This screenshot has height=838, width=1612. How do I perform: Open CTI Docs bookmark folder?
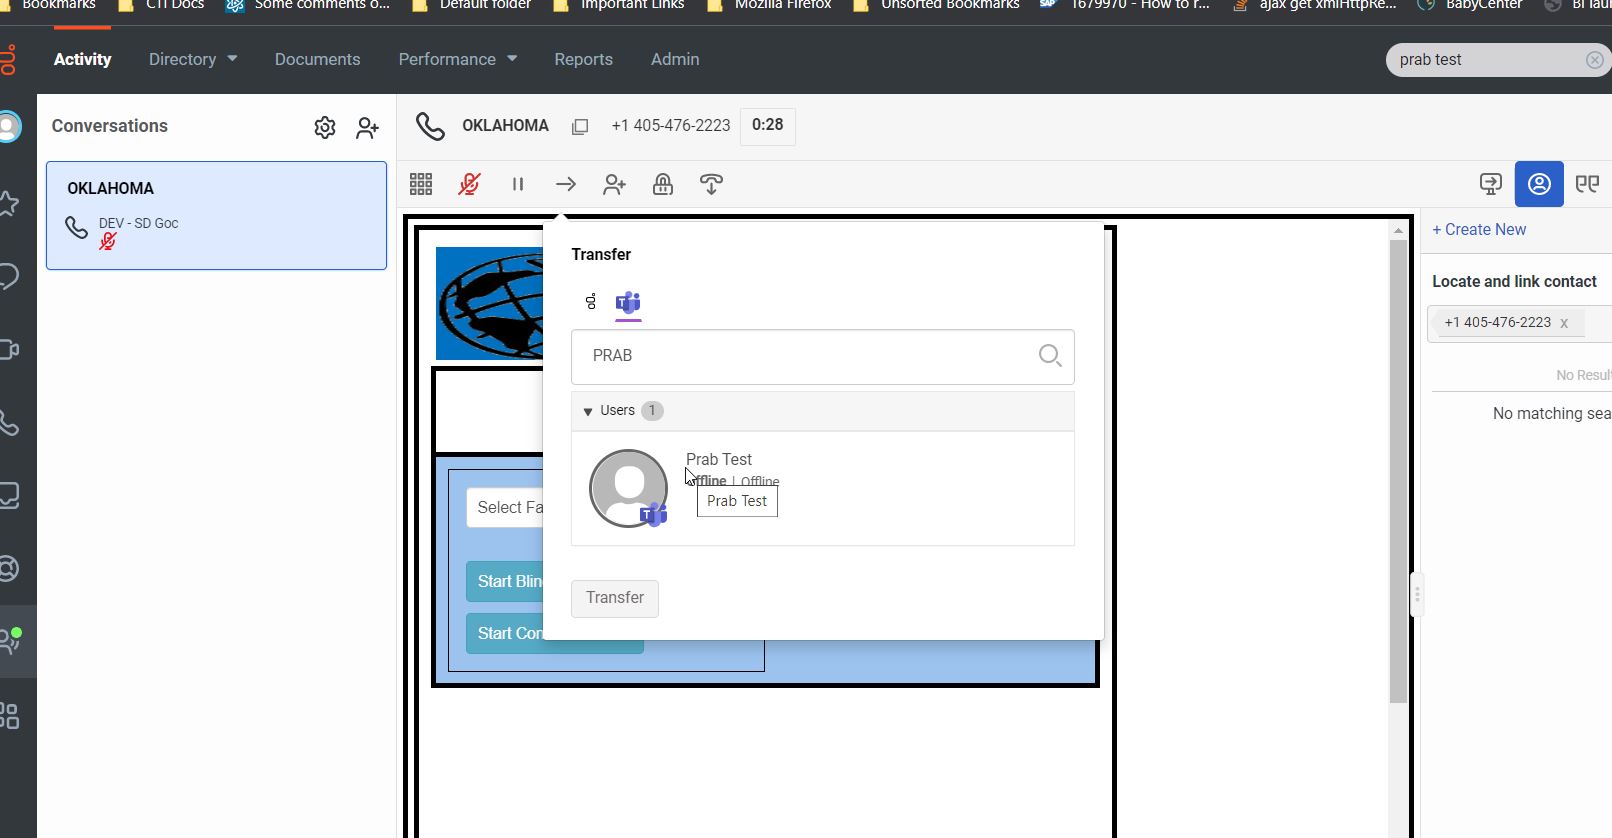click(161, 5)
